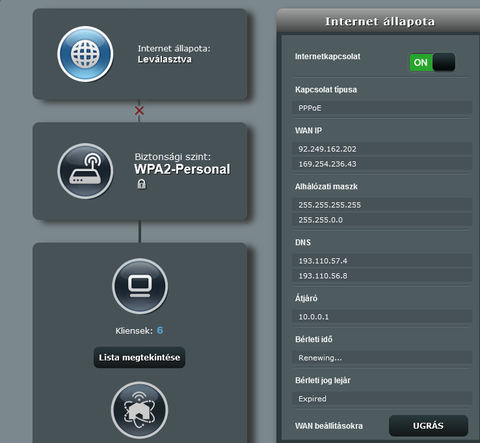Click the Biztonsági szint label
Image resolution: width=480 pixels, height=443 pixels.
coord(173,157)
